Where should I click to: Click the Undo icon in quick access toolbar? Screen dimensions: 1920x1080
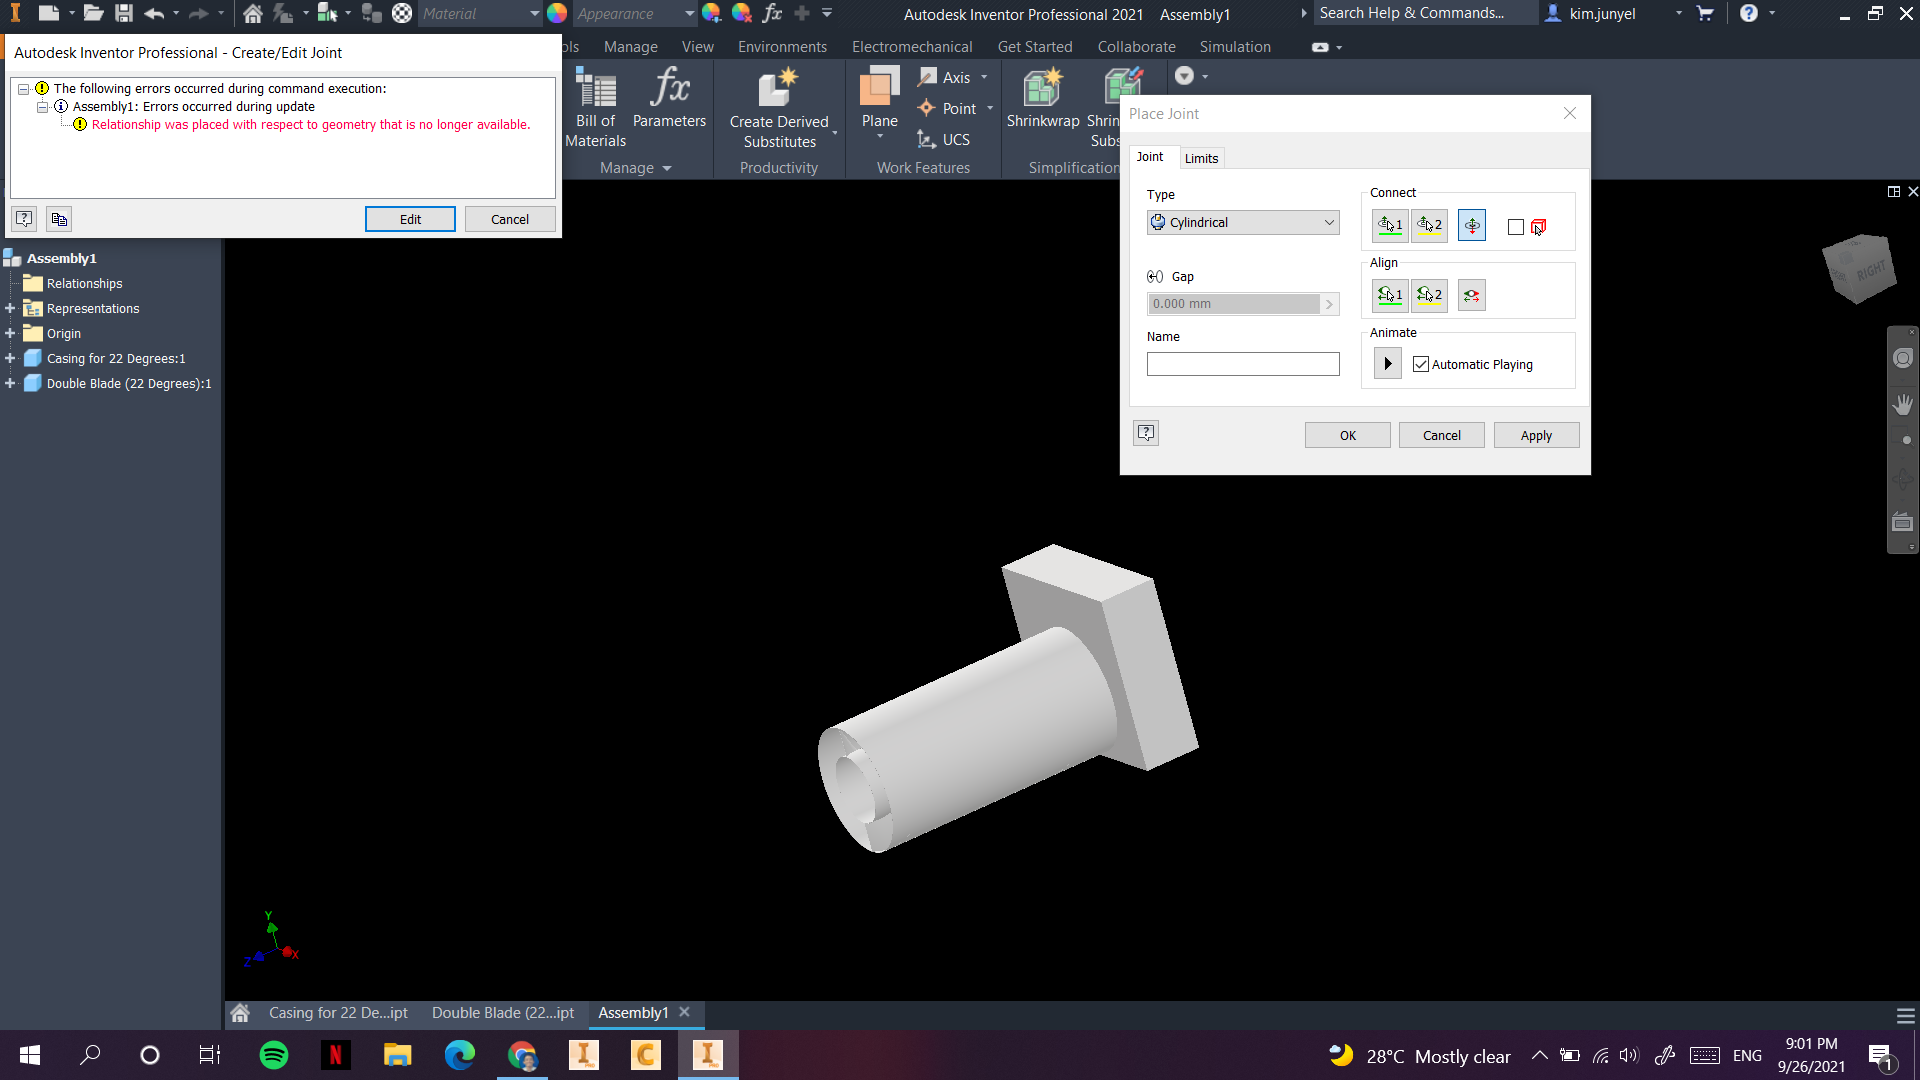coord(154,14)
